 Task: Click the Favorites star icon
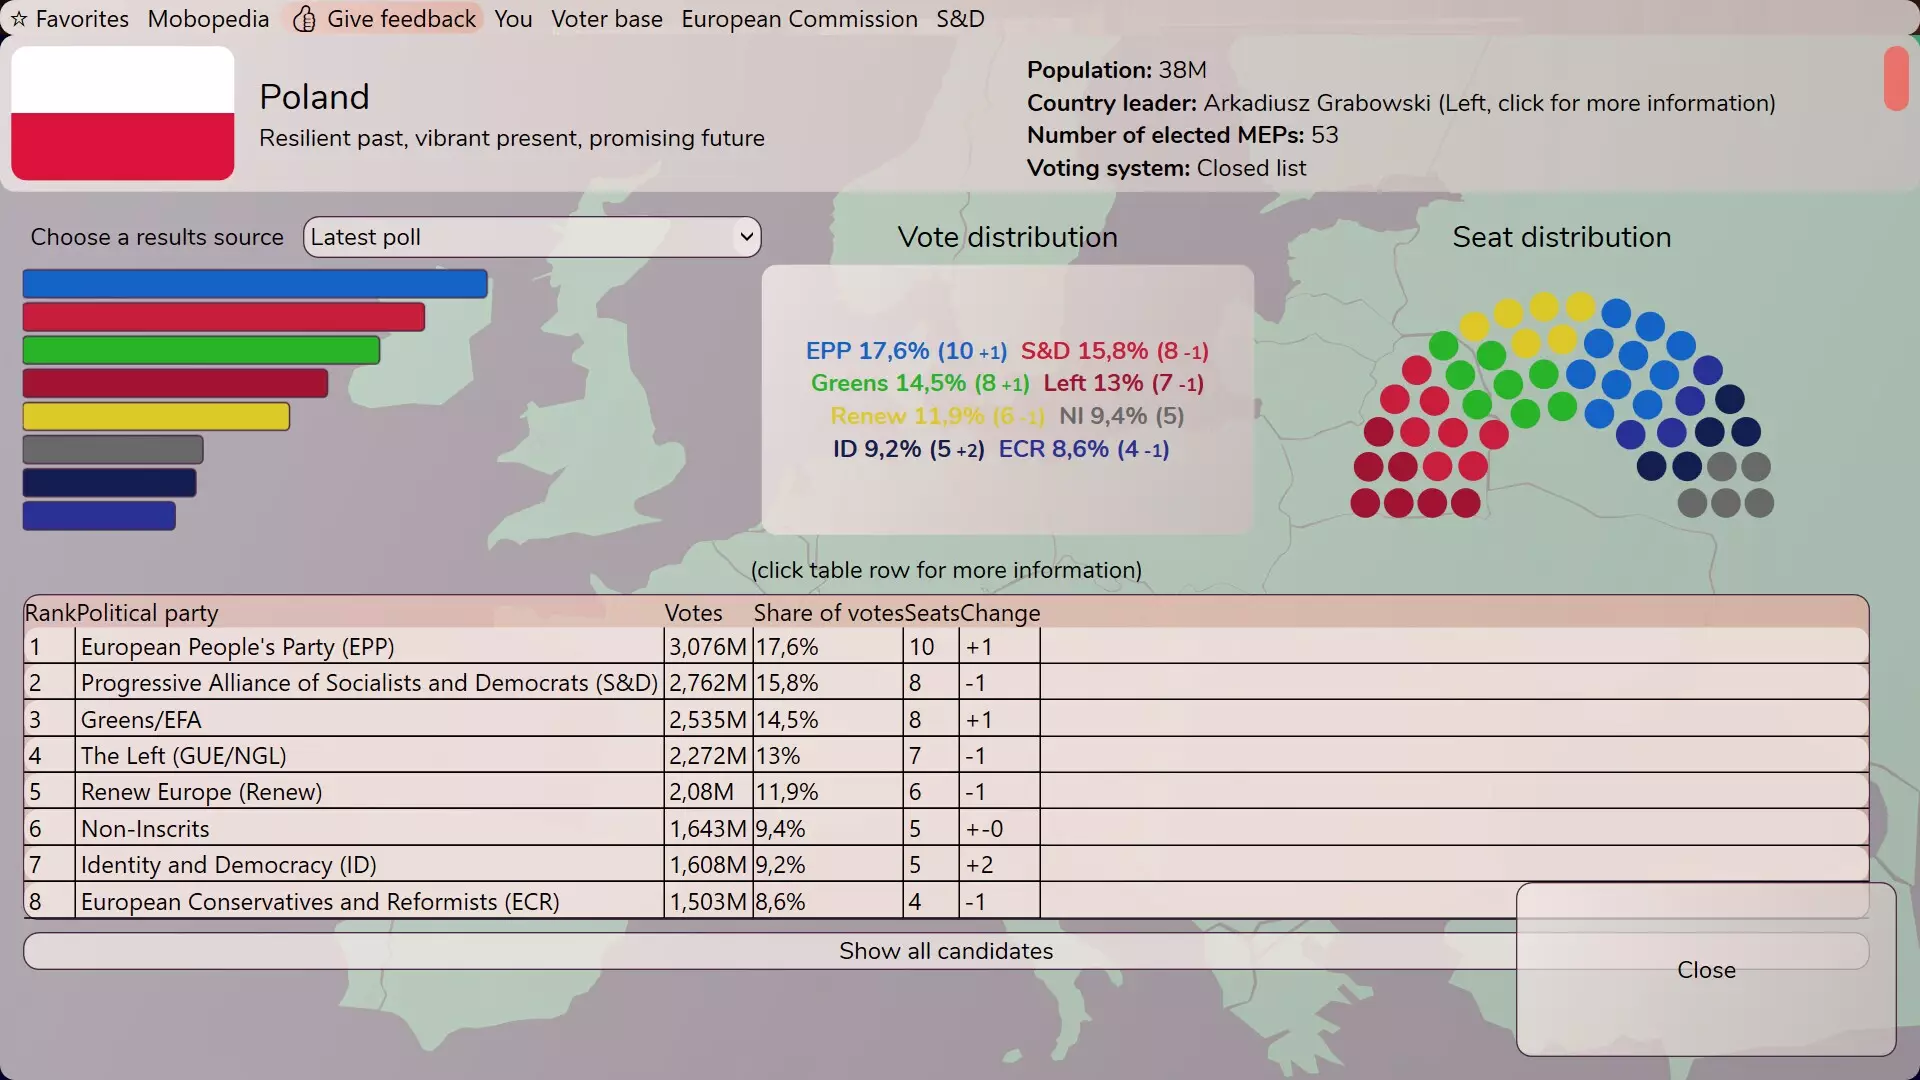coord(18,19)
